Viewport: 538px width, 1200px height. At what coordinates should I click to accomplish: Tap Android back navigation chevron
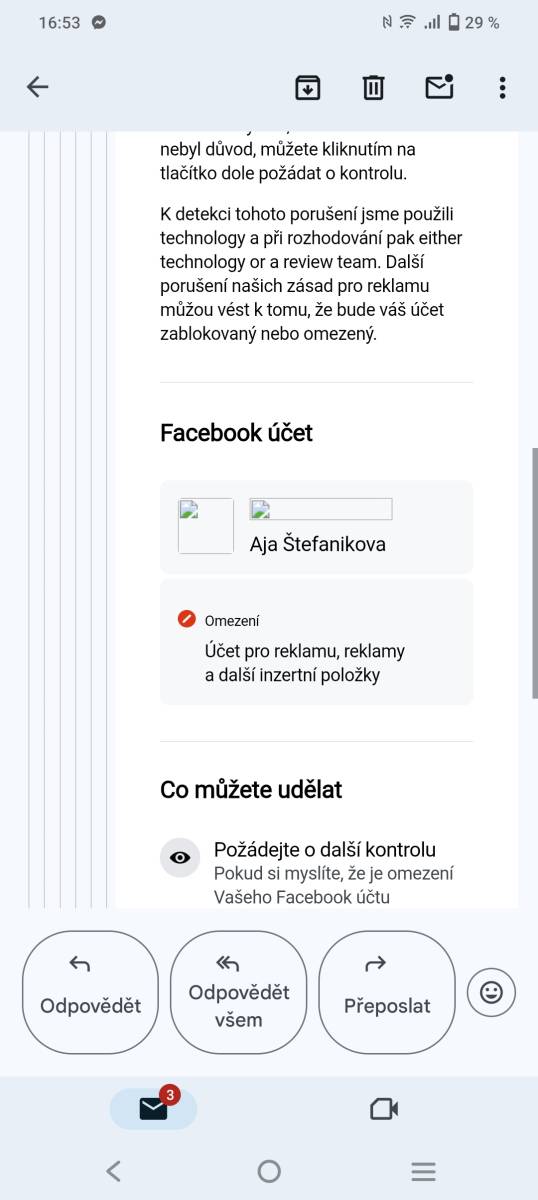(113, 1171)
